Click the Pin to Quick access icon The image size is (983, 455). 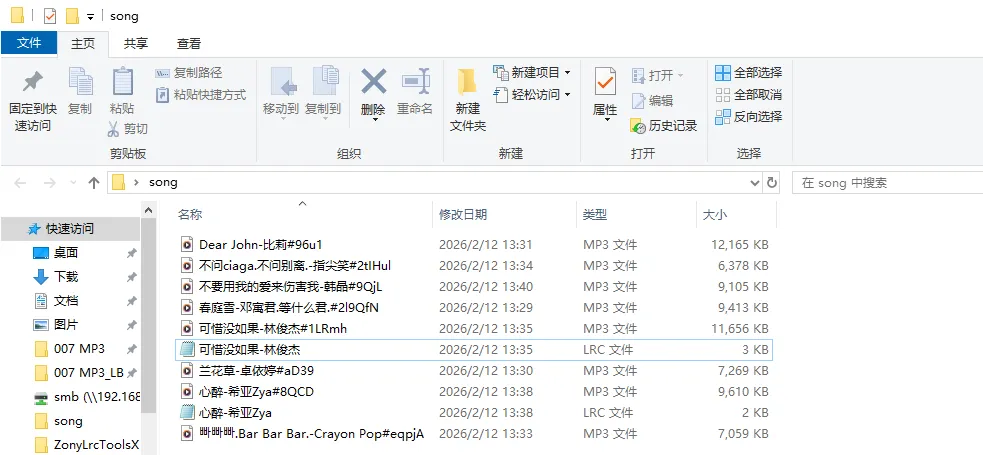(x=33, y=82)
